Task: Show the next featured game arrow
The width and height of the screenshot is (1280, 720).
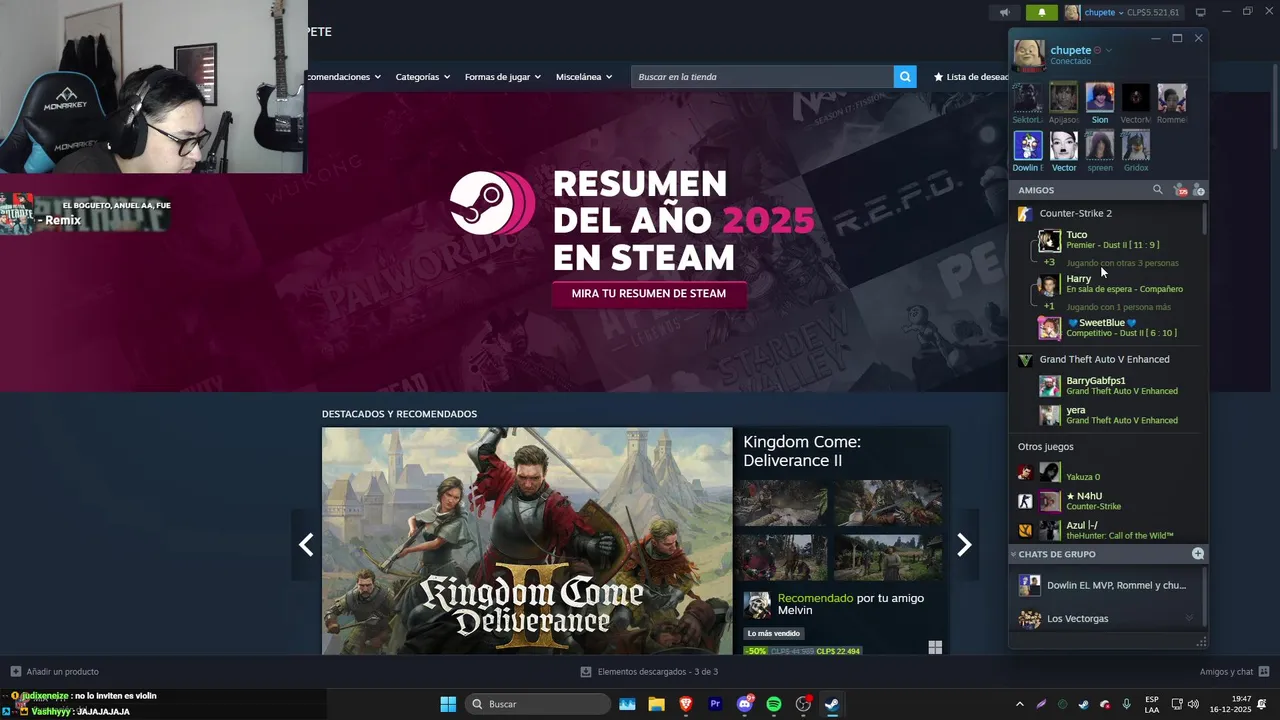Action: pos(964,544)
